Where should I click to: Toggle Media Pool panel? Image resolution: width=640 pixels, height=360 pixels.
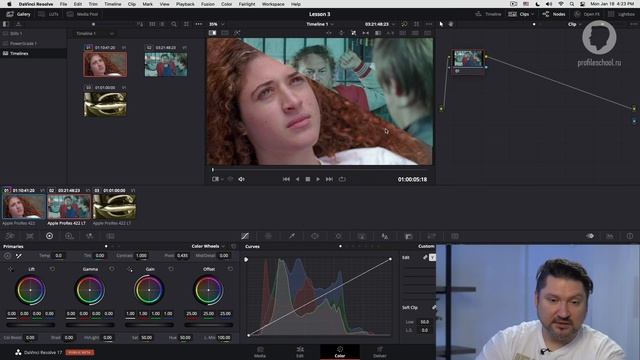click(82, 14)
